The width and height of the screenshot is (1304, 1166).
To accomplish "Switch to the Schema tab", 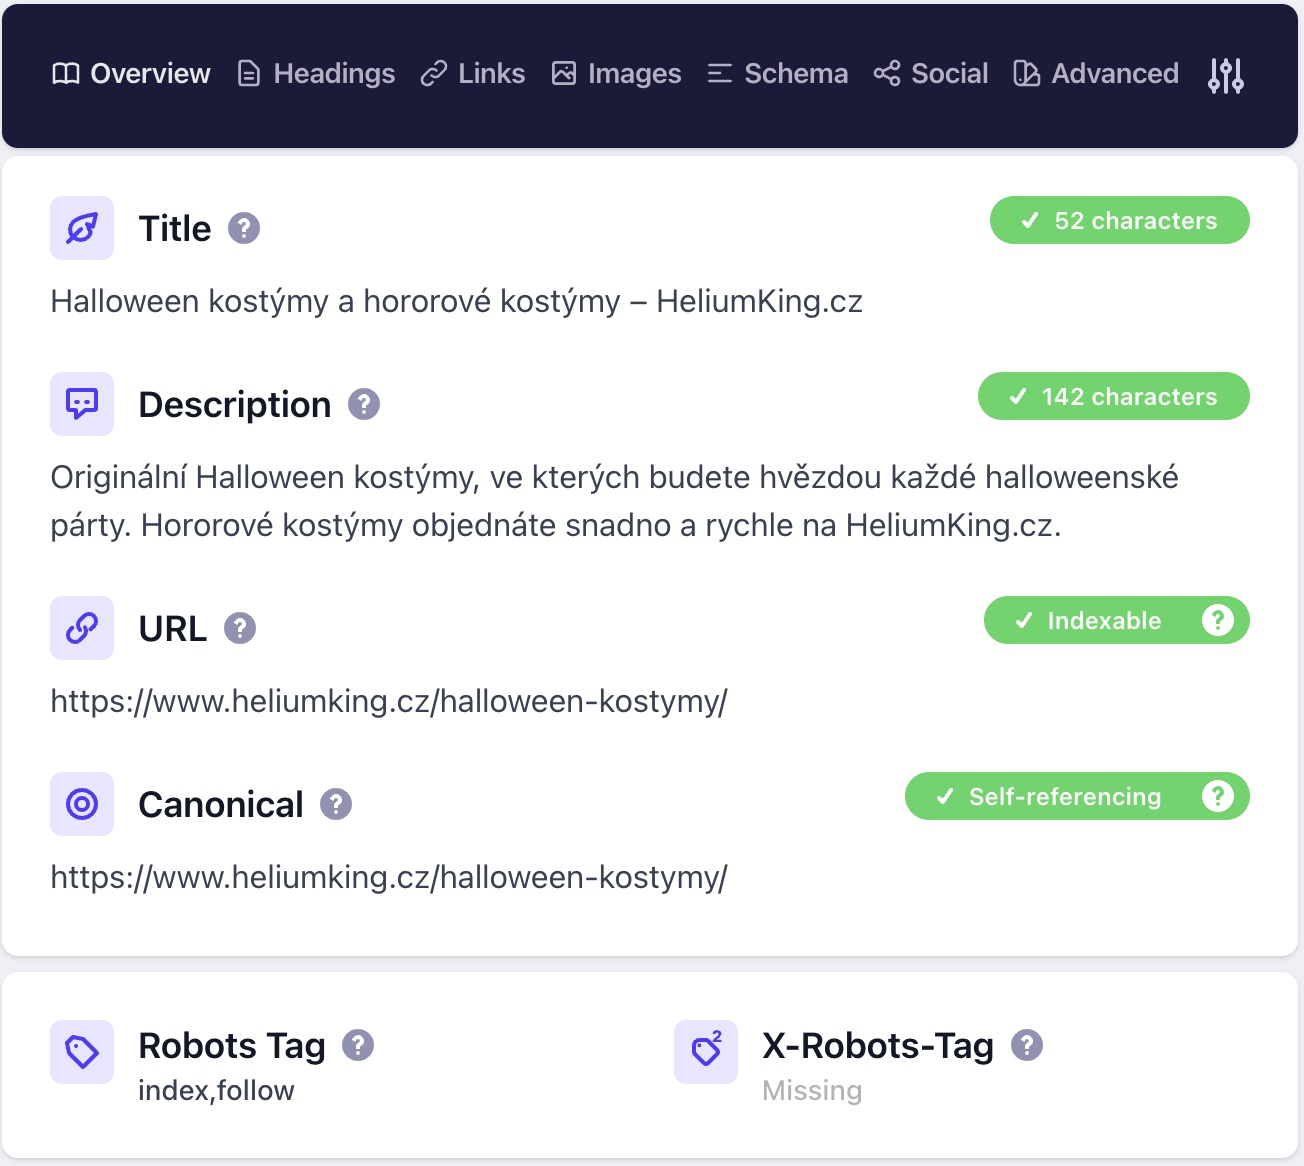I will click(x=777, y=74).
